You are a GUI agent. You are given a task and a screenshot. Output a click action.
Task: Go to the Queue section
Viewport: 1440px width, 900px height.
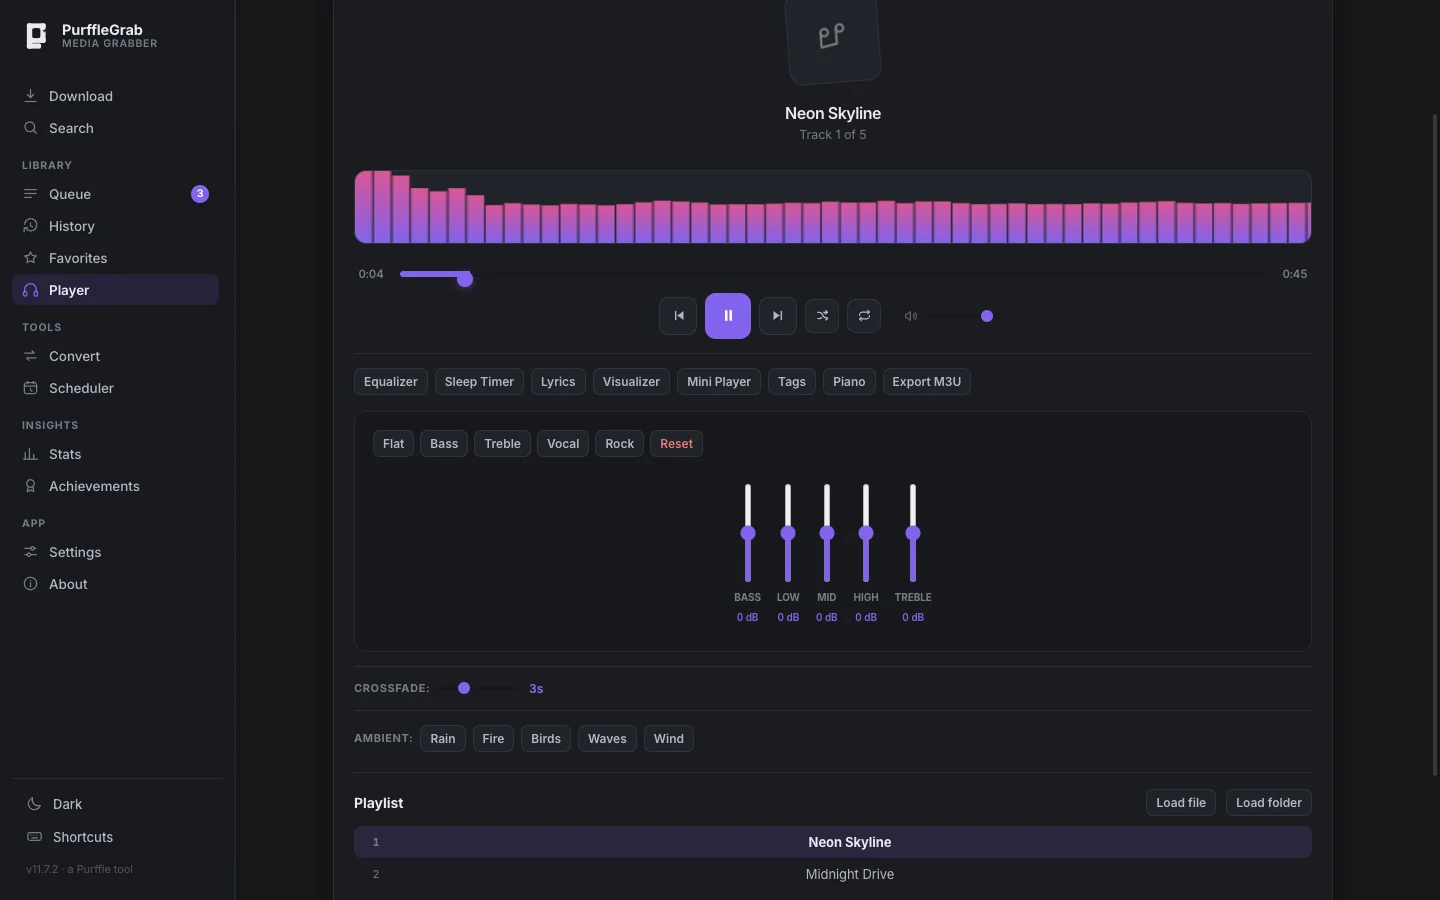coord(115,194)
